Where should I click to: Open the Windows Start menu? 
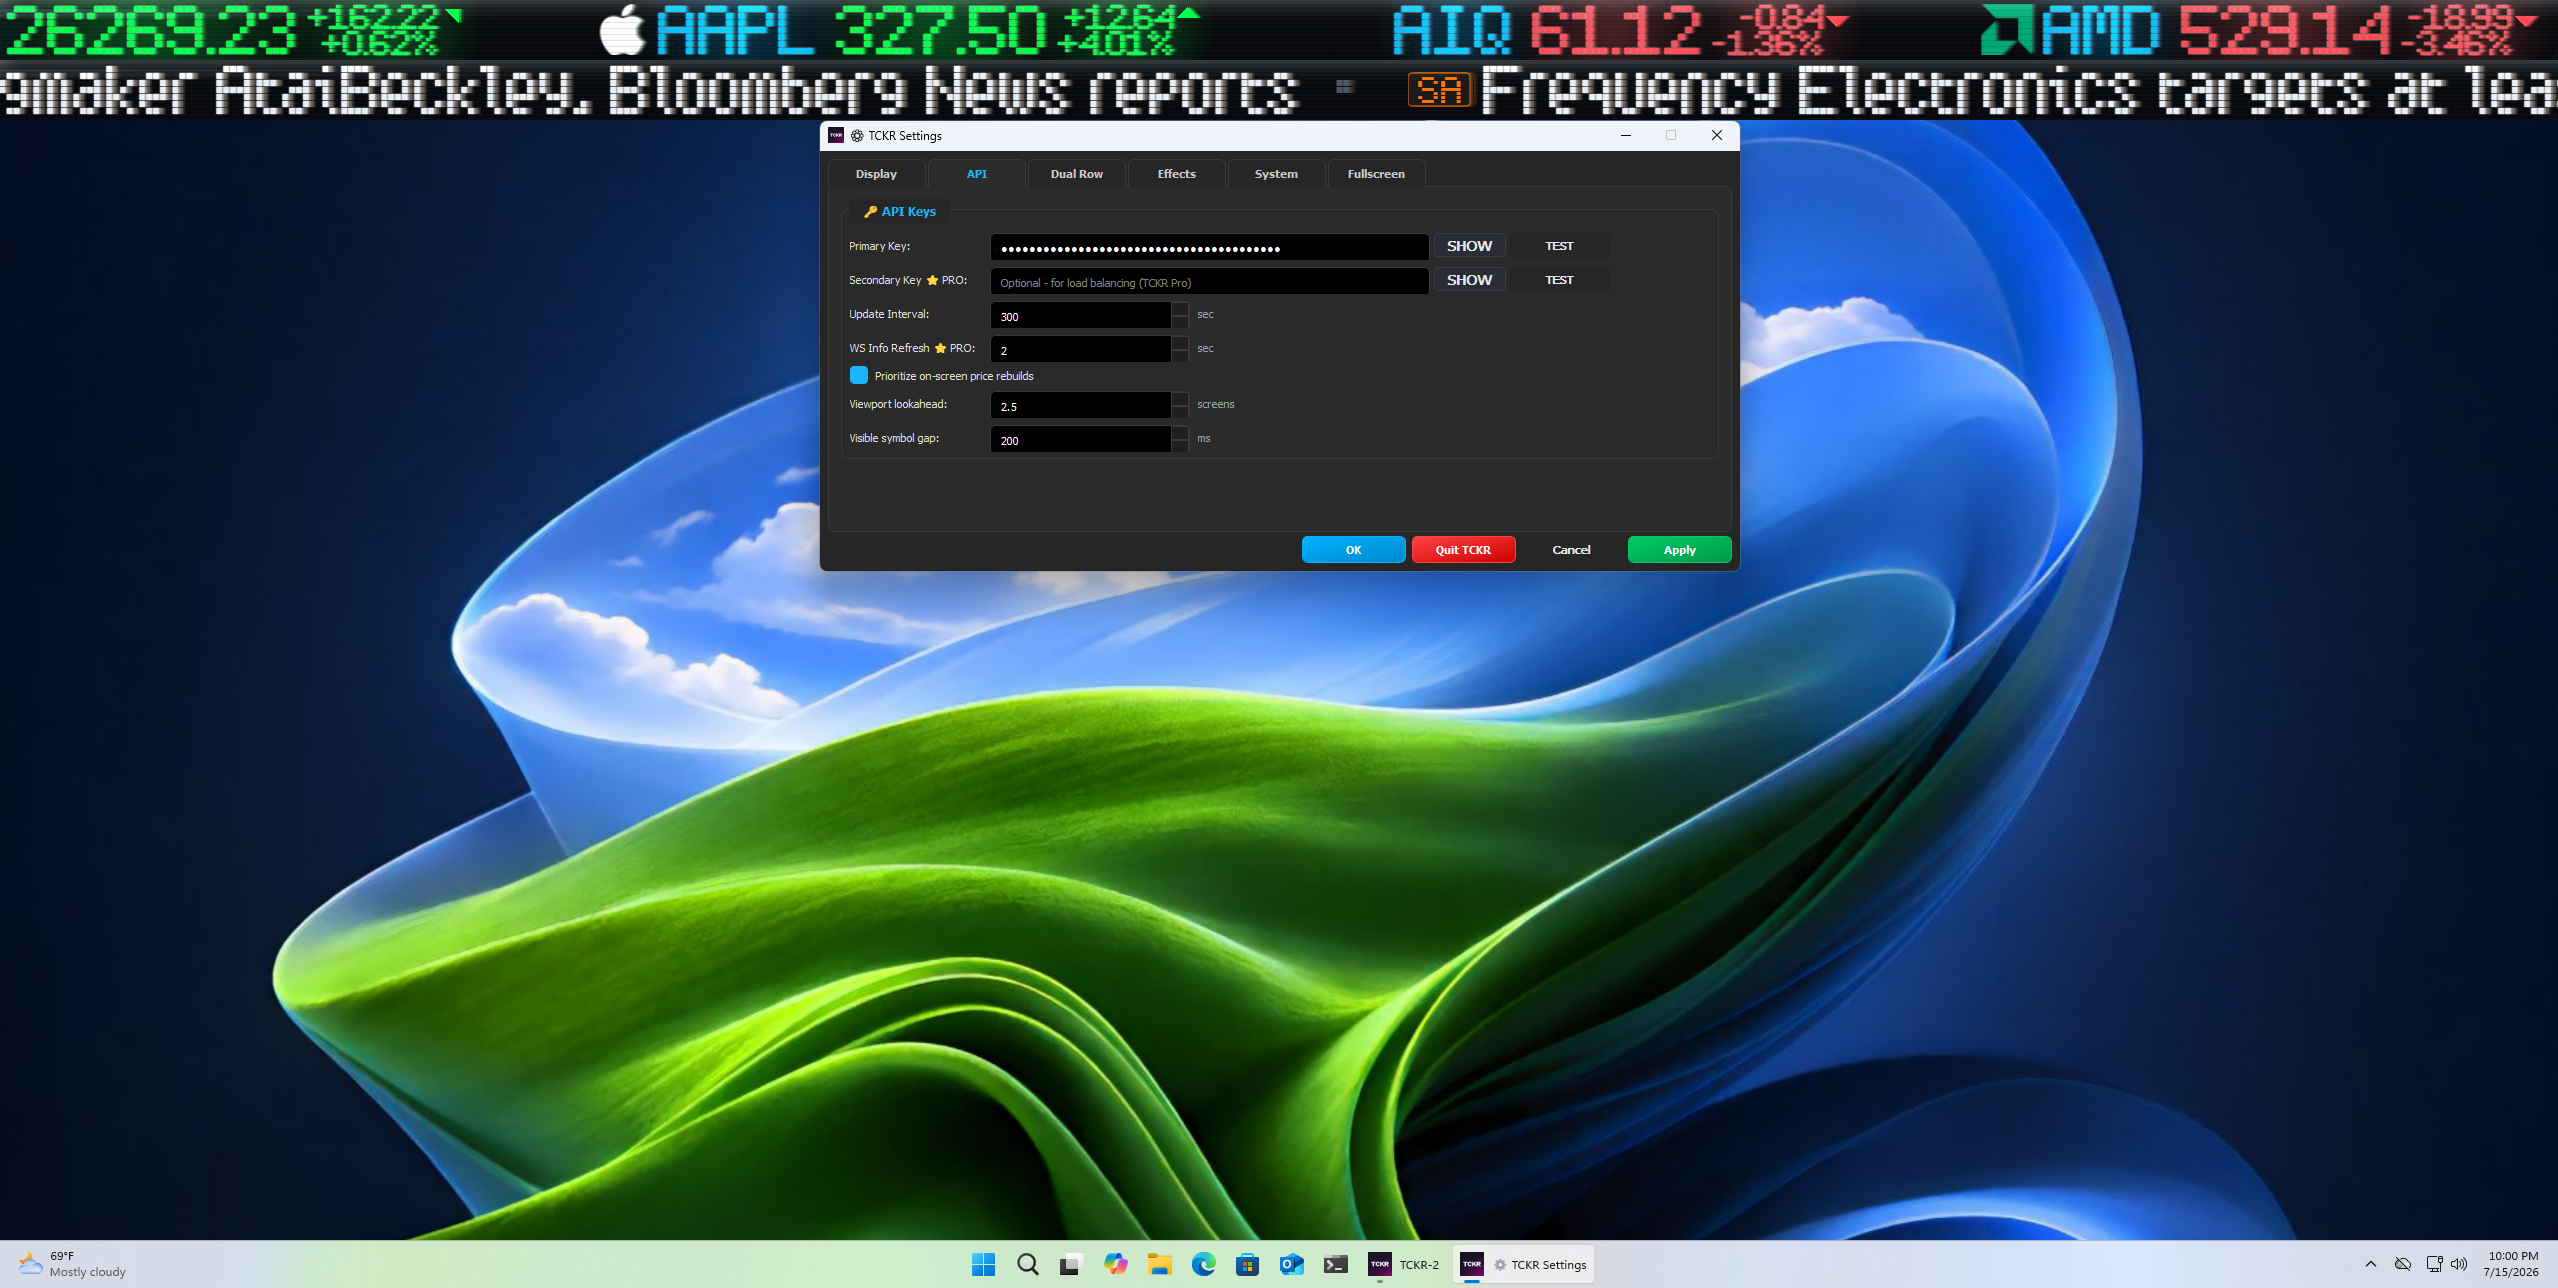tap(983, 1264)
